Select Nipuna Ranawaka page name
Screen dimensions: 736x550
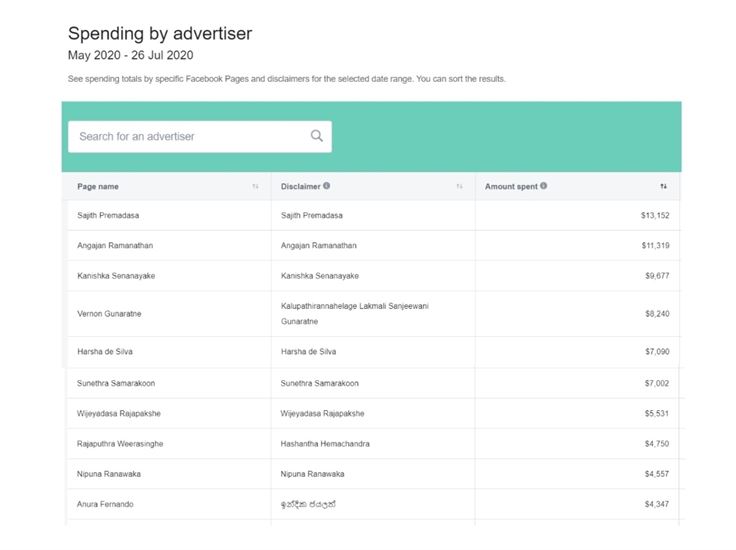[x=109, y=474]
